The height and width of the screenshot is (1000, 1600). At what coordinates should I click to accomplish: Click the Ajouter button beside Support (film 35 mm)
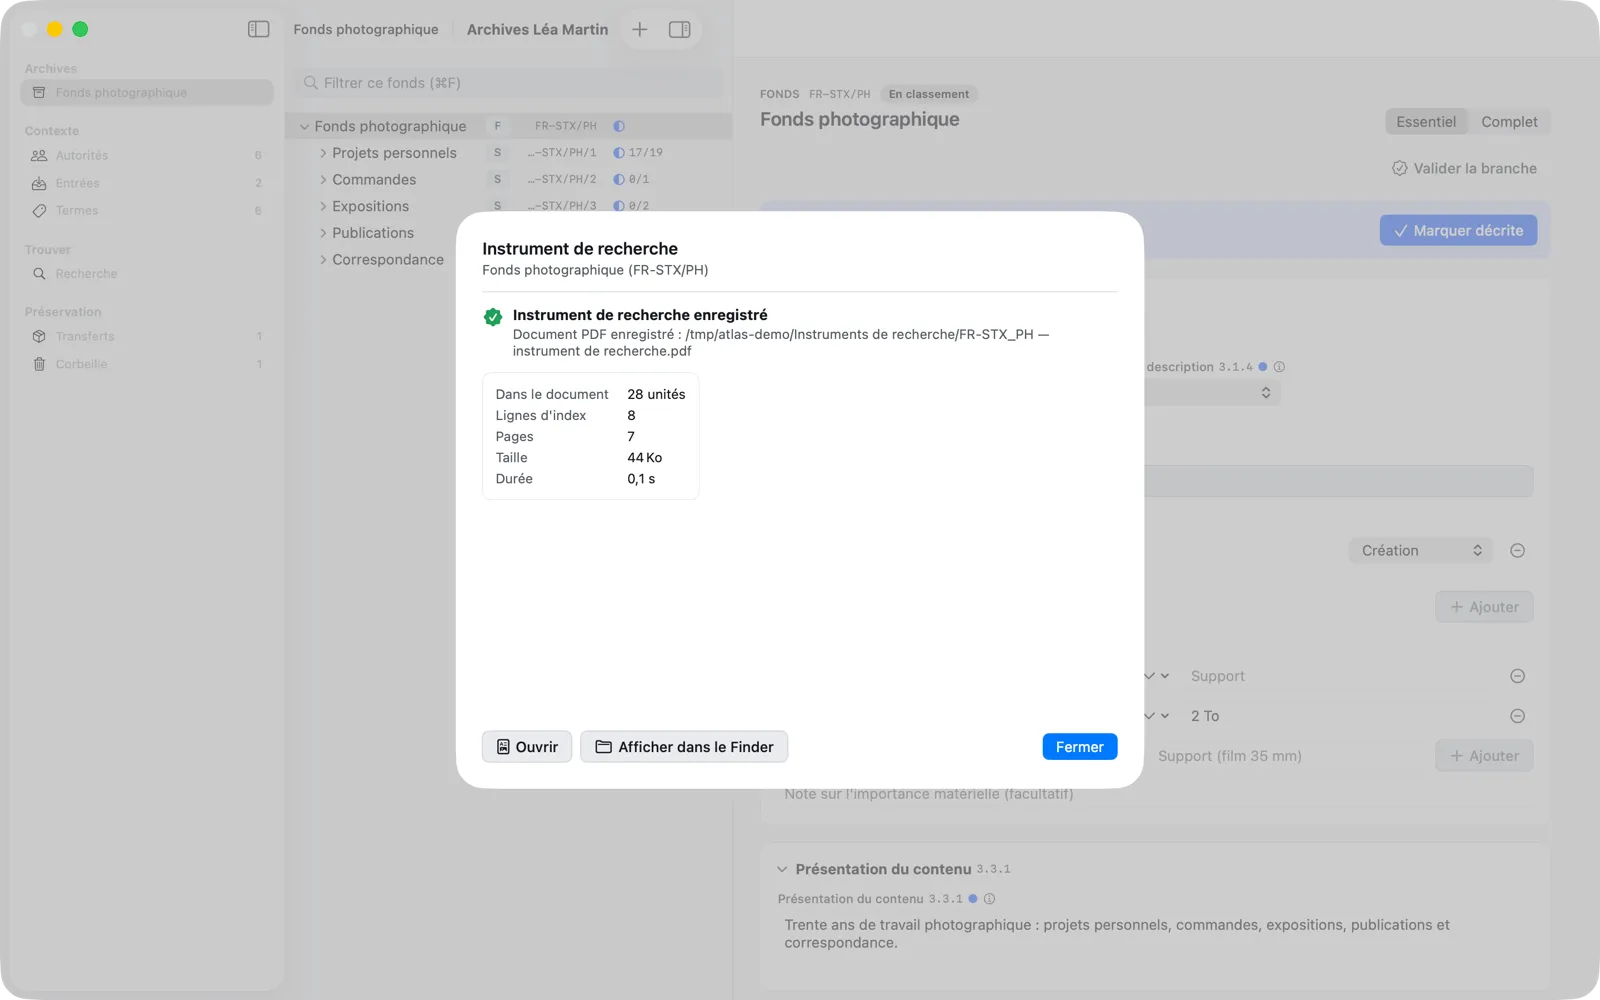[x=1484, y=756]
